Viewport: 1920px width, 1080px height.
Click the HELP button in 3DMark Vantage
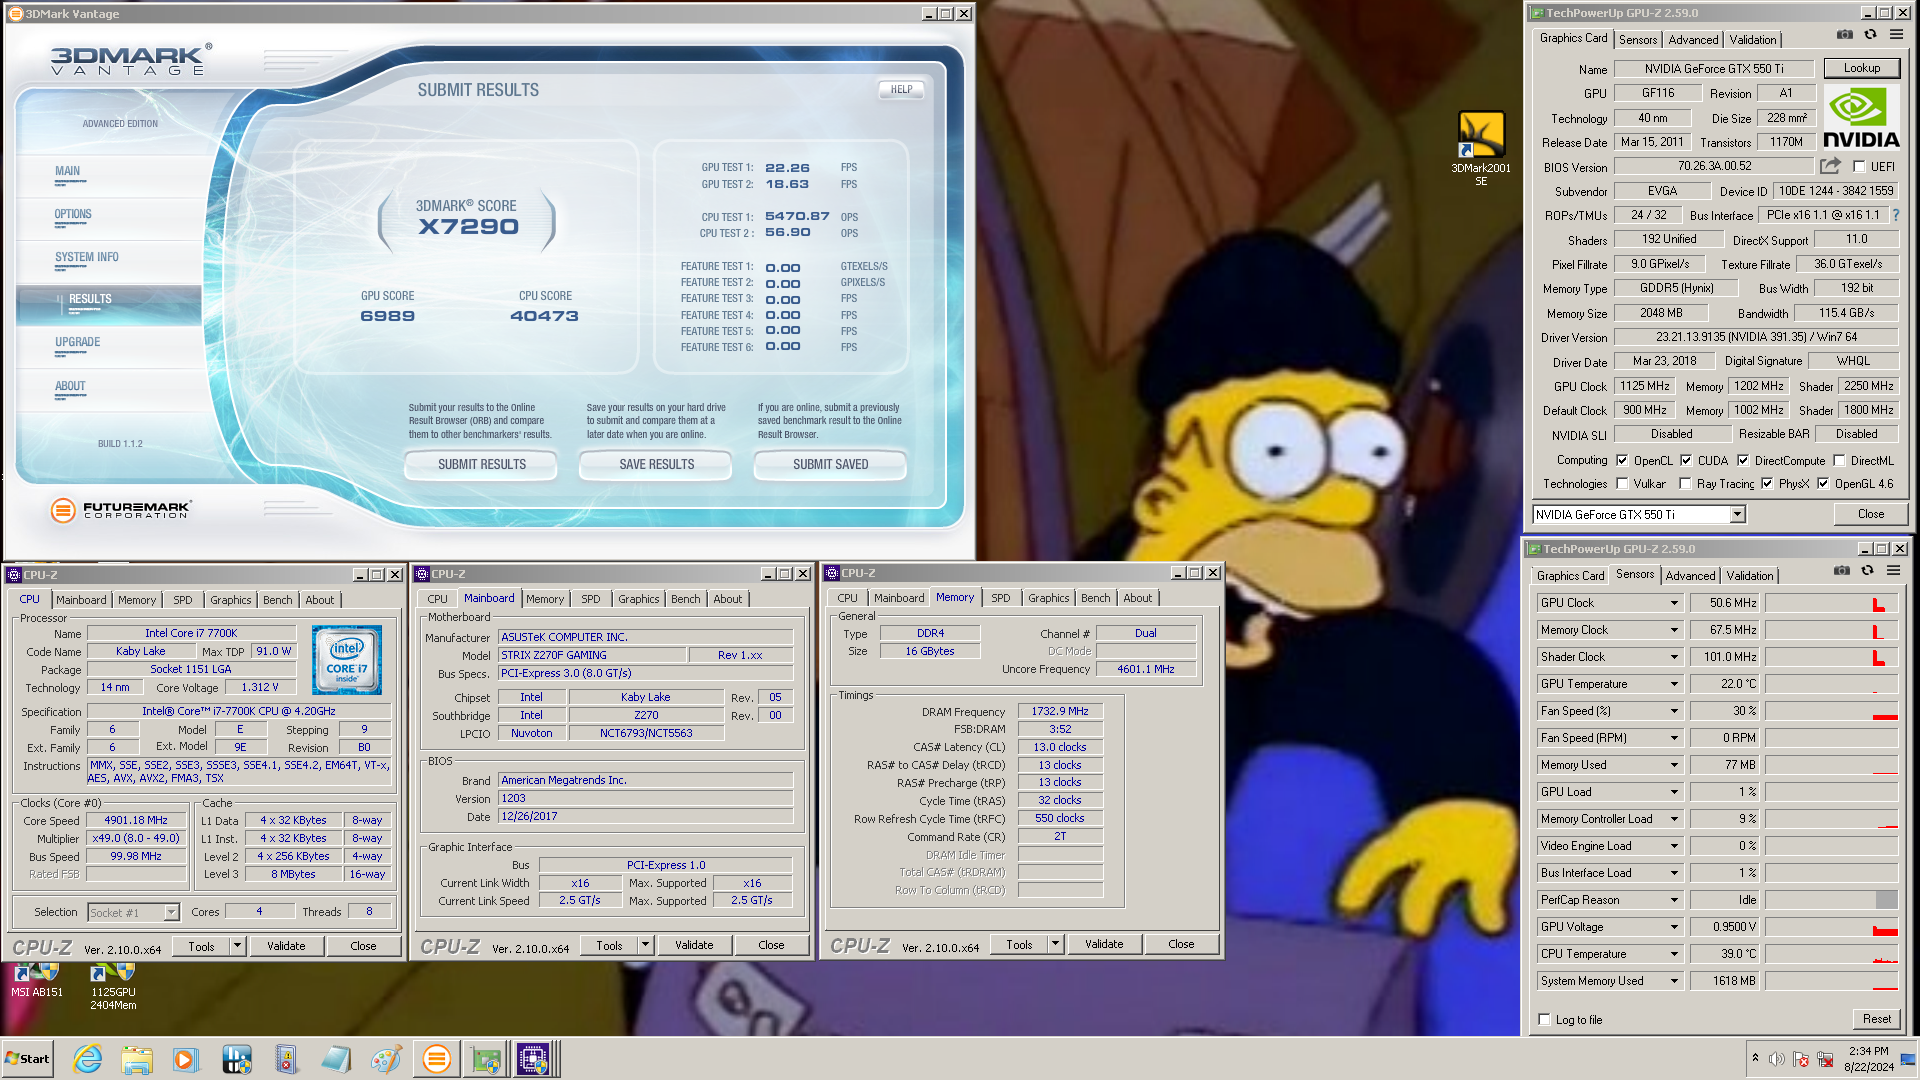point(901,89)
